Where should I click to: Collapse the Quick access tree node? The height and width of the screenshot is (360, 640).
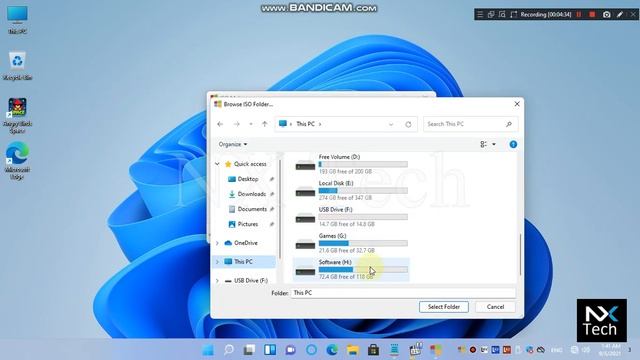217,164
